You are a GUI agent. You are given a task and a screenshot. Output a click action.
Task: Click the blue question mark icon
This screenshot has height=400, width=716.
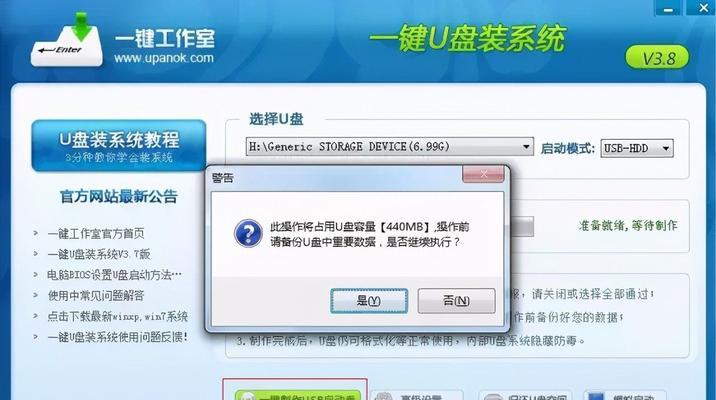[248, 234]
